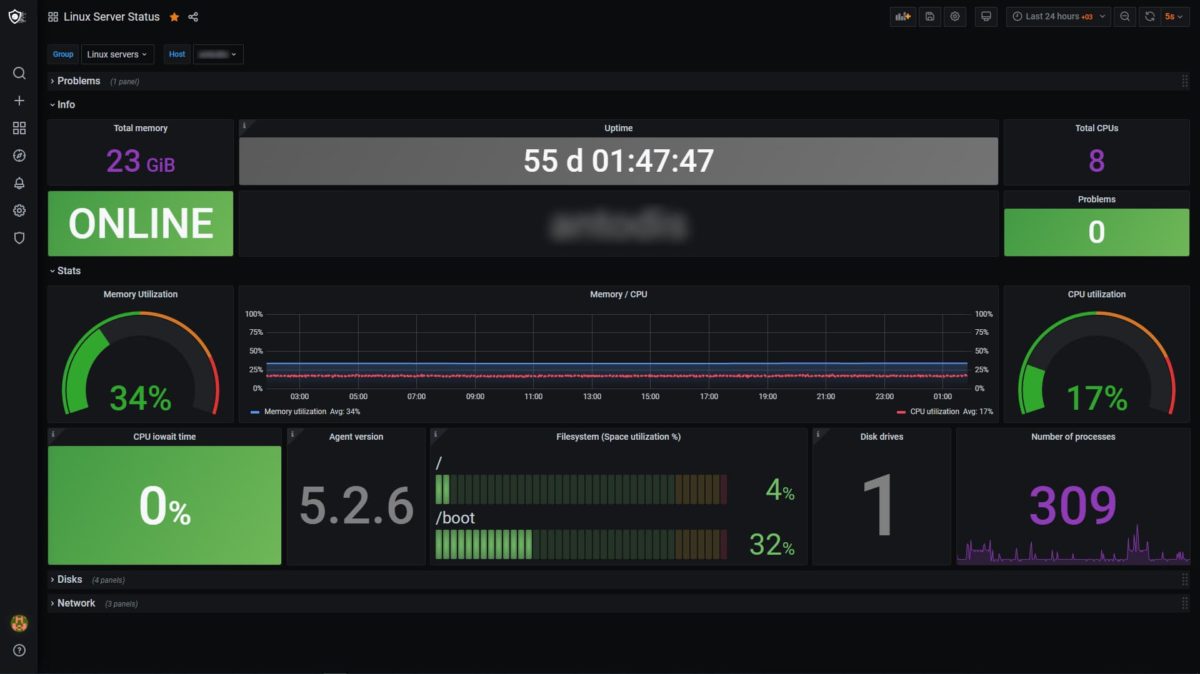The height and width of the screenshot is (674, 1200).
Task: Open the Last 24 hours time picker
Action: tap(1058, 17)
